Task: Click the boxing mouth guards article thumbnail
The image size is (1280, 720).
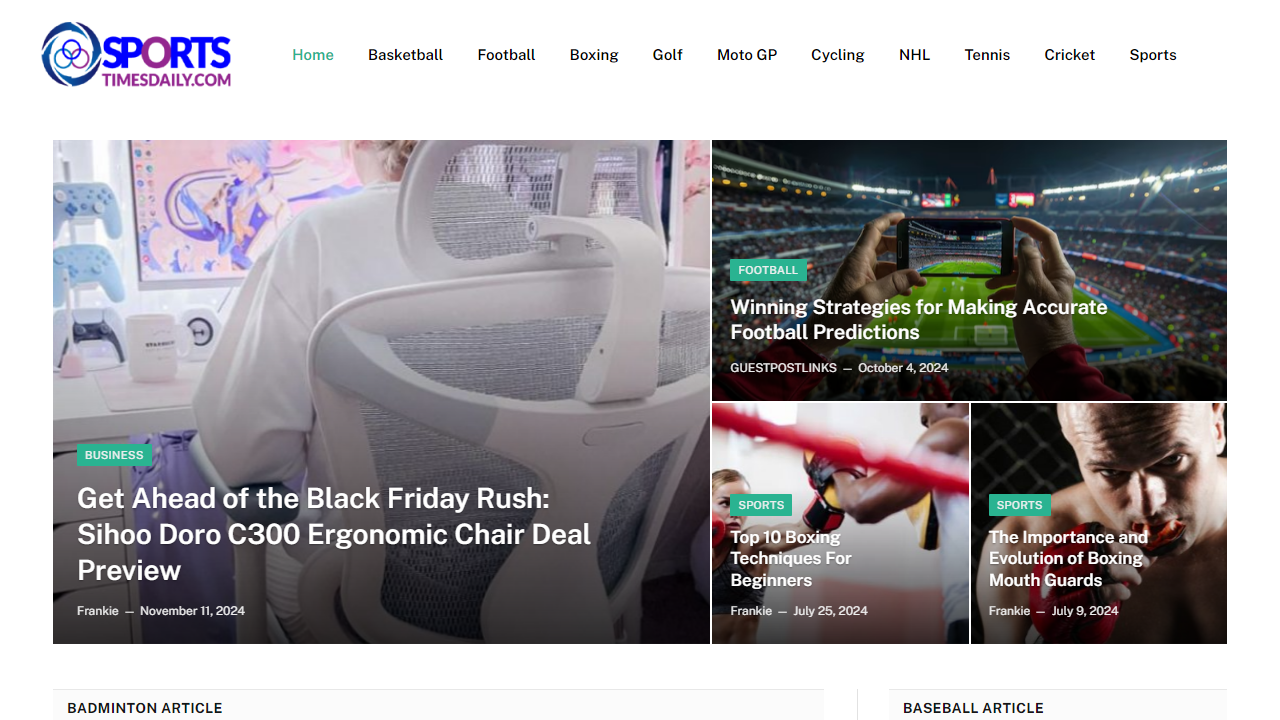Action: click(1098, 450)
